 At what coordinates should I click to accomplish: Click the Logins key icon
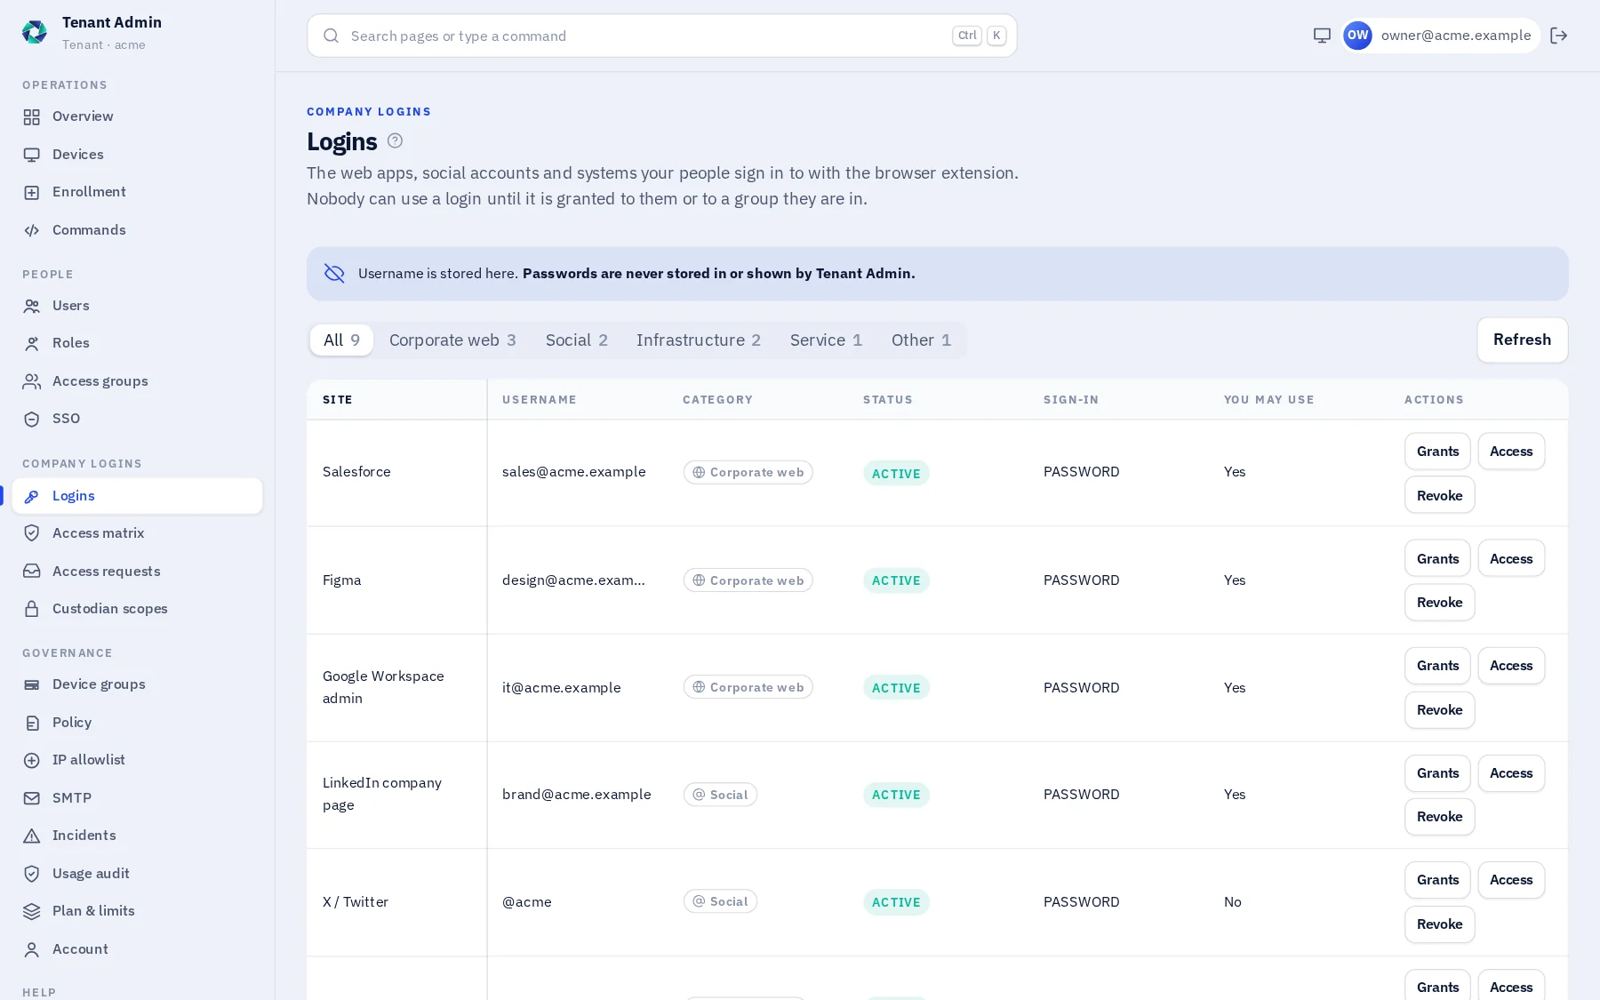tap(32, 496)
